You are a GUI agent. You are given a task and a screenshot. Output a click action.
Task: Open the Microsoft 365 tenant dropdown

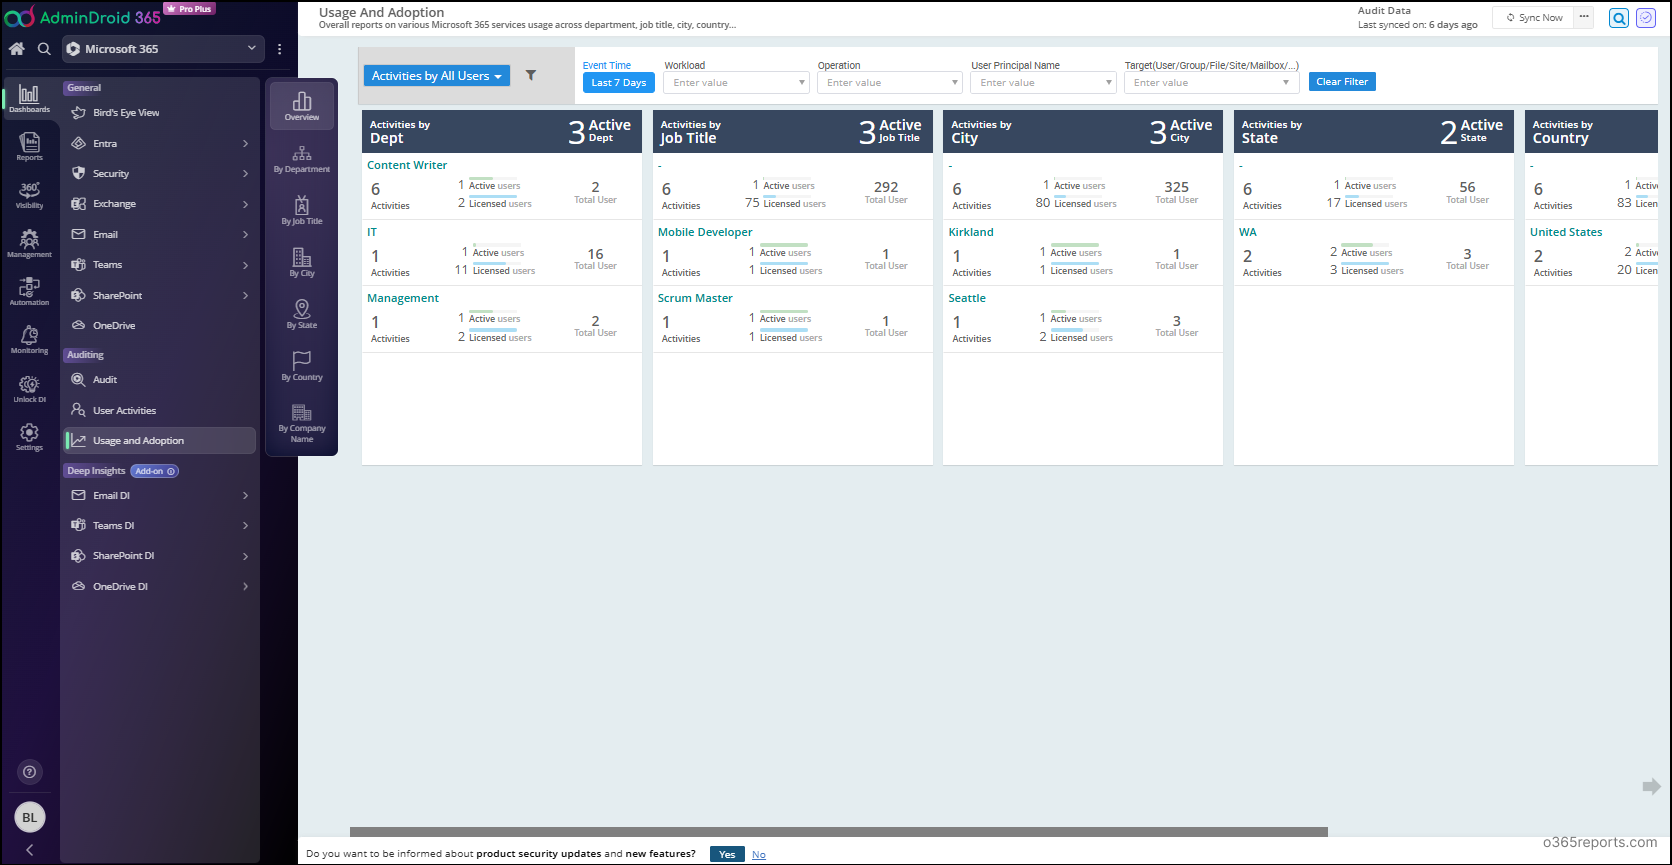tap(162, 48)
